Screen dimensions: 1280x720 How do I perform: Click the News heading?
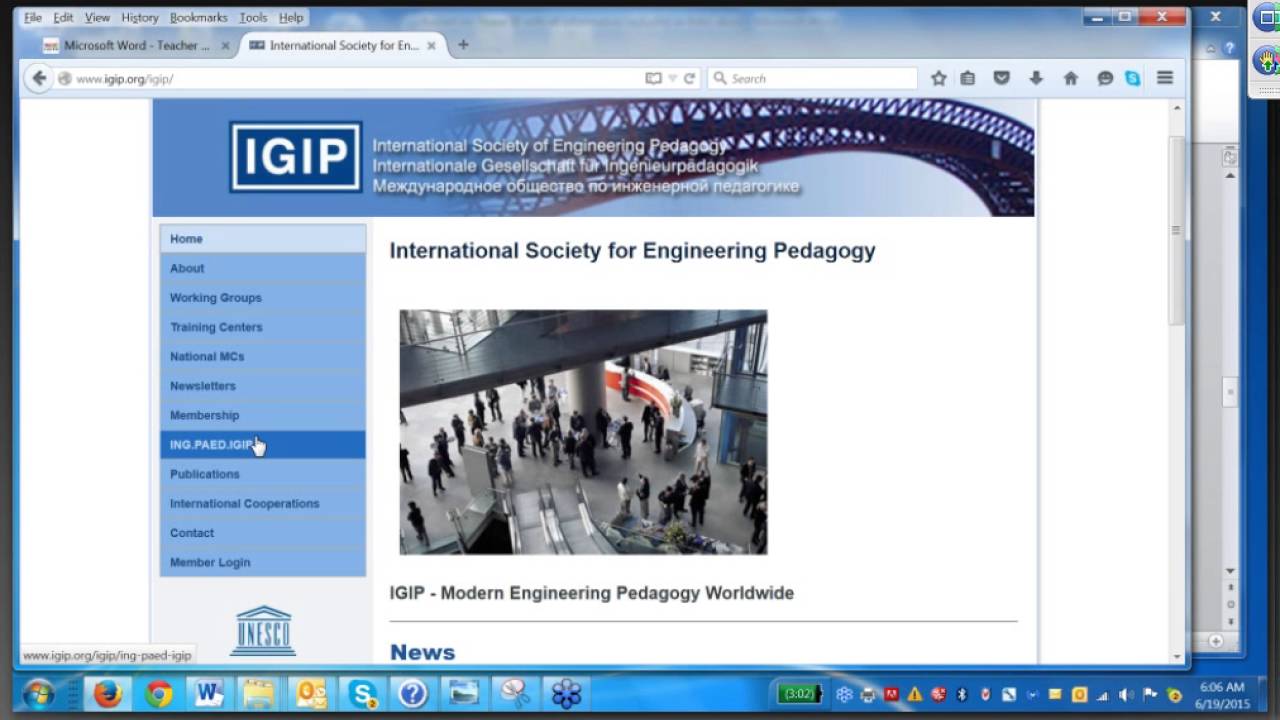[422, 652]
